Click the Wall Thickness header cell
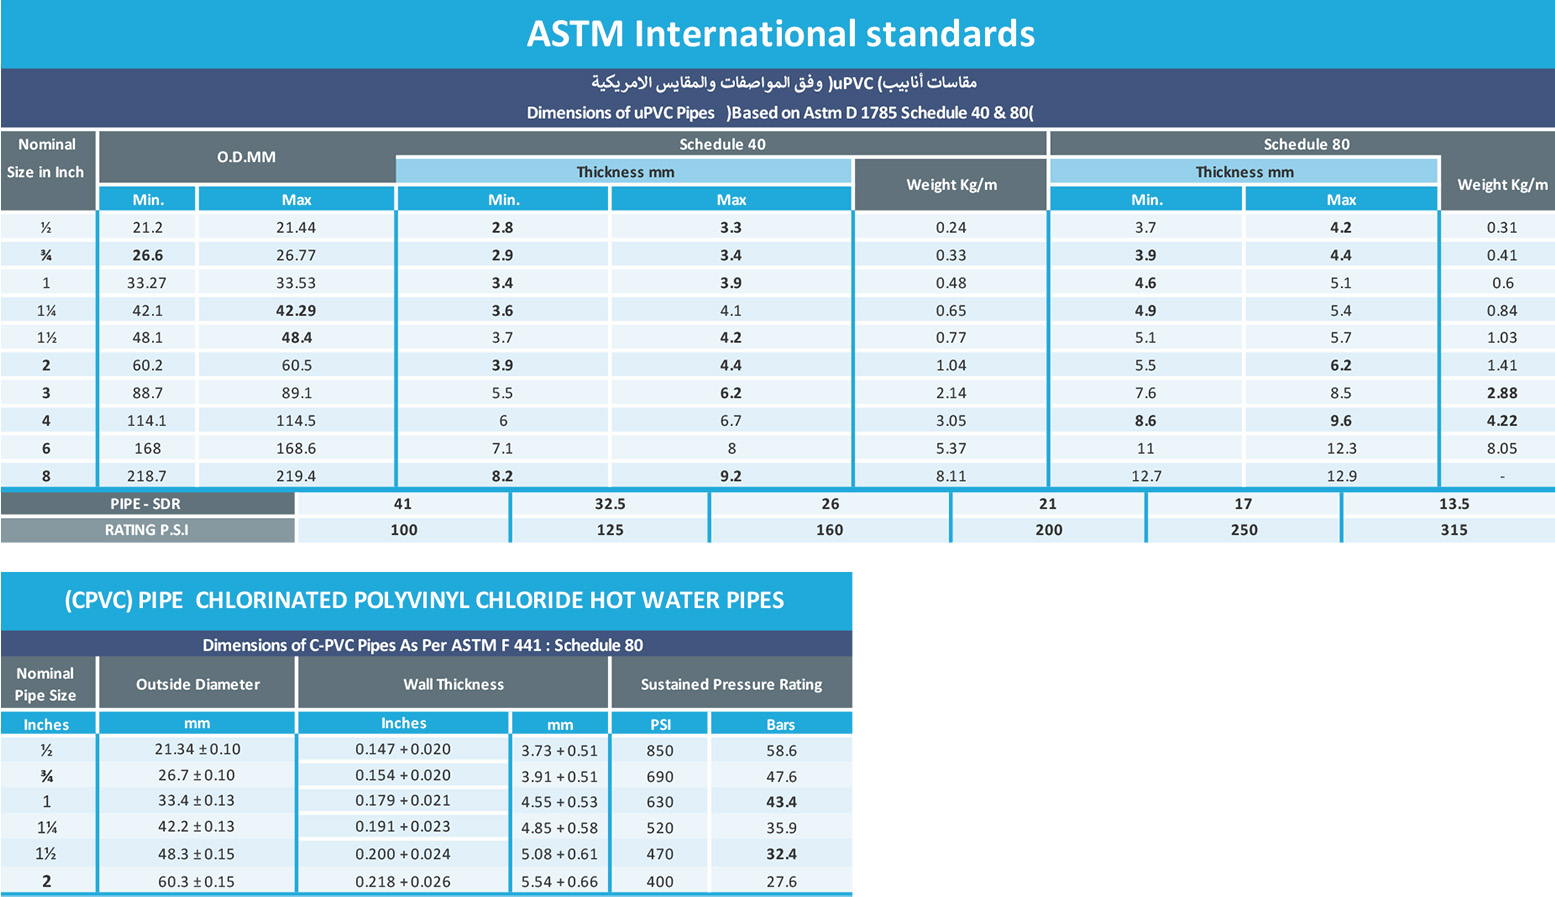Viewport: 1555px width, 897px height. (x=453, y=684)
